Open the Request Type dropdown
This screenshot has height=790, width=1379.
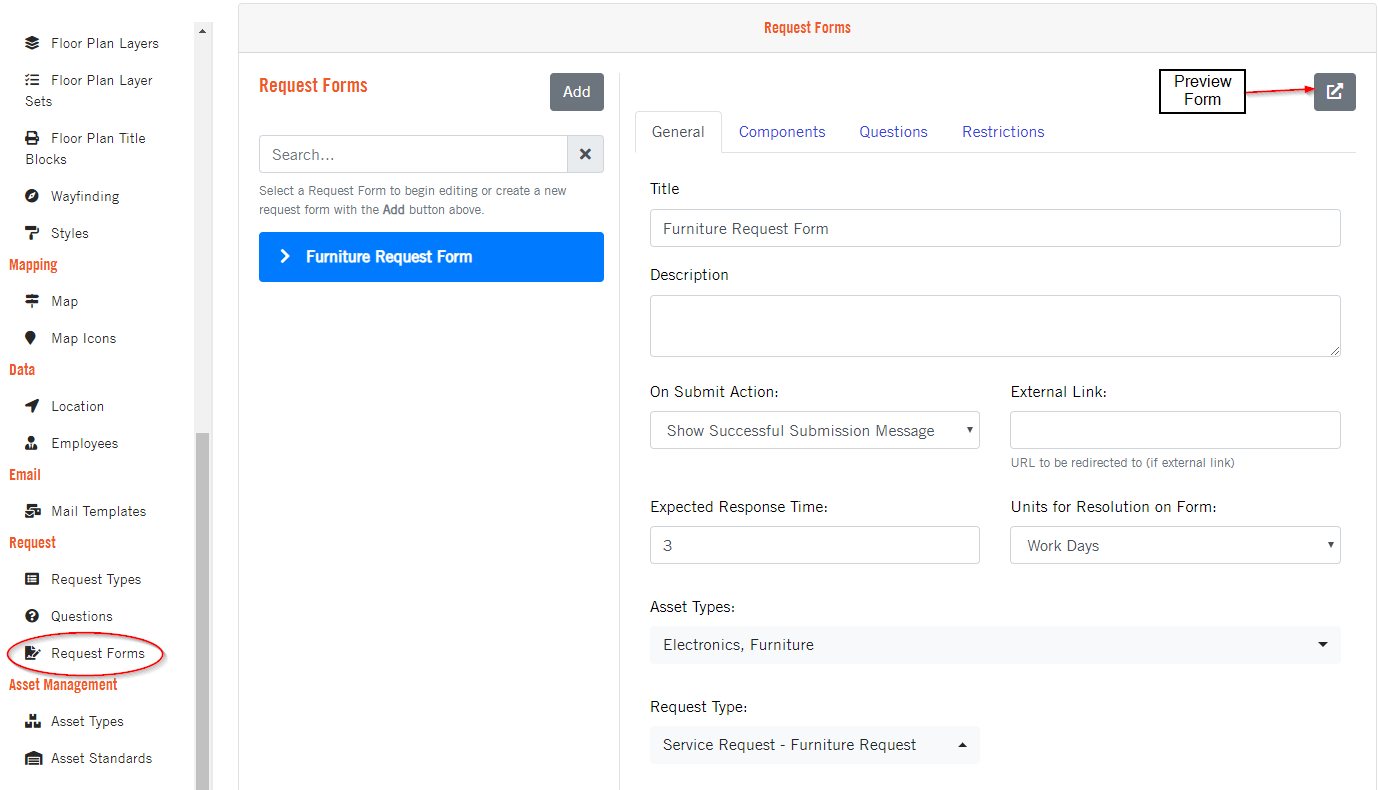click(815, 745)
